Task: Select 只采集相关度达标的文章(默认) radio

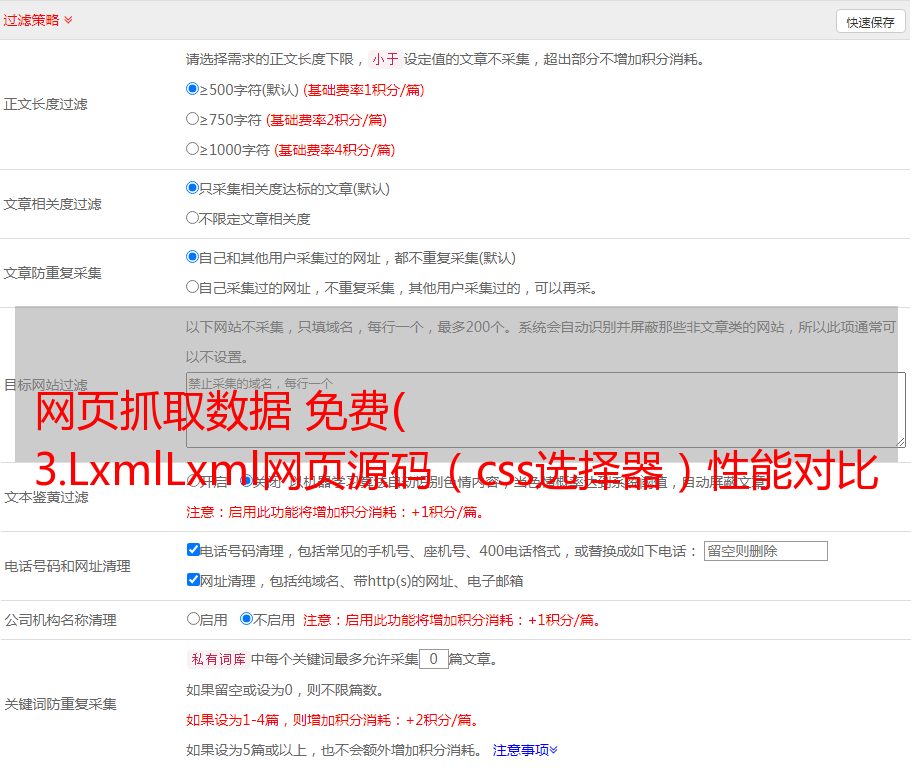Action: 192,187
